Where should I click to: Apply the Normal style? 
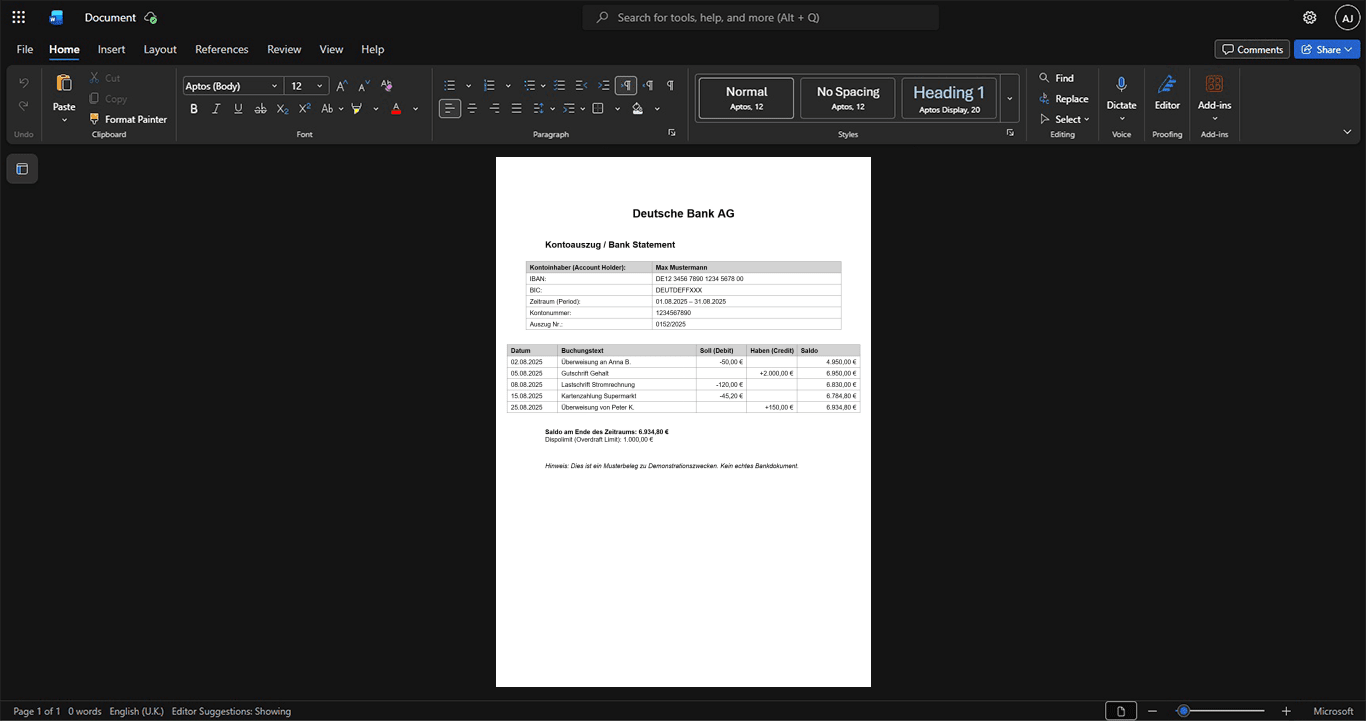(x=746, y=98)
